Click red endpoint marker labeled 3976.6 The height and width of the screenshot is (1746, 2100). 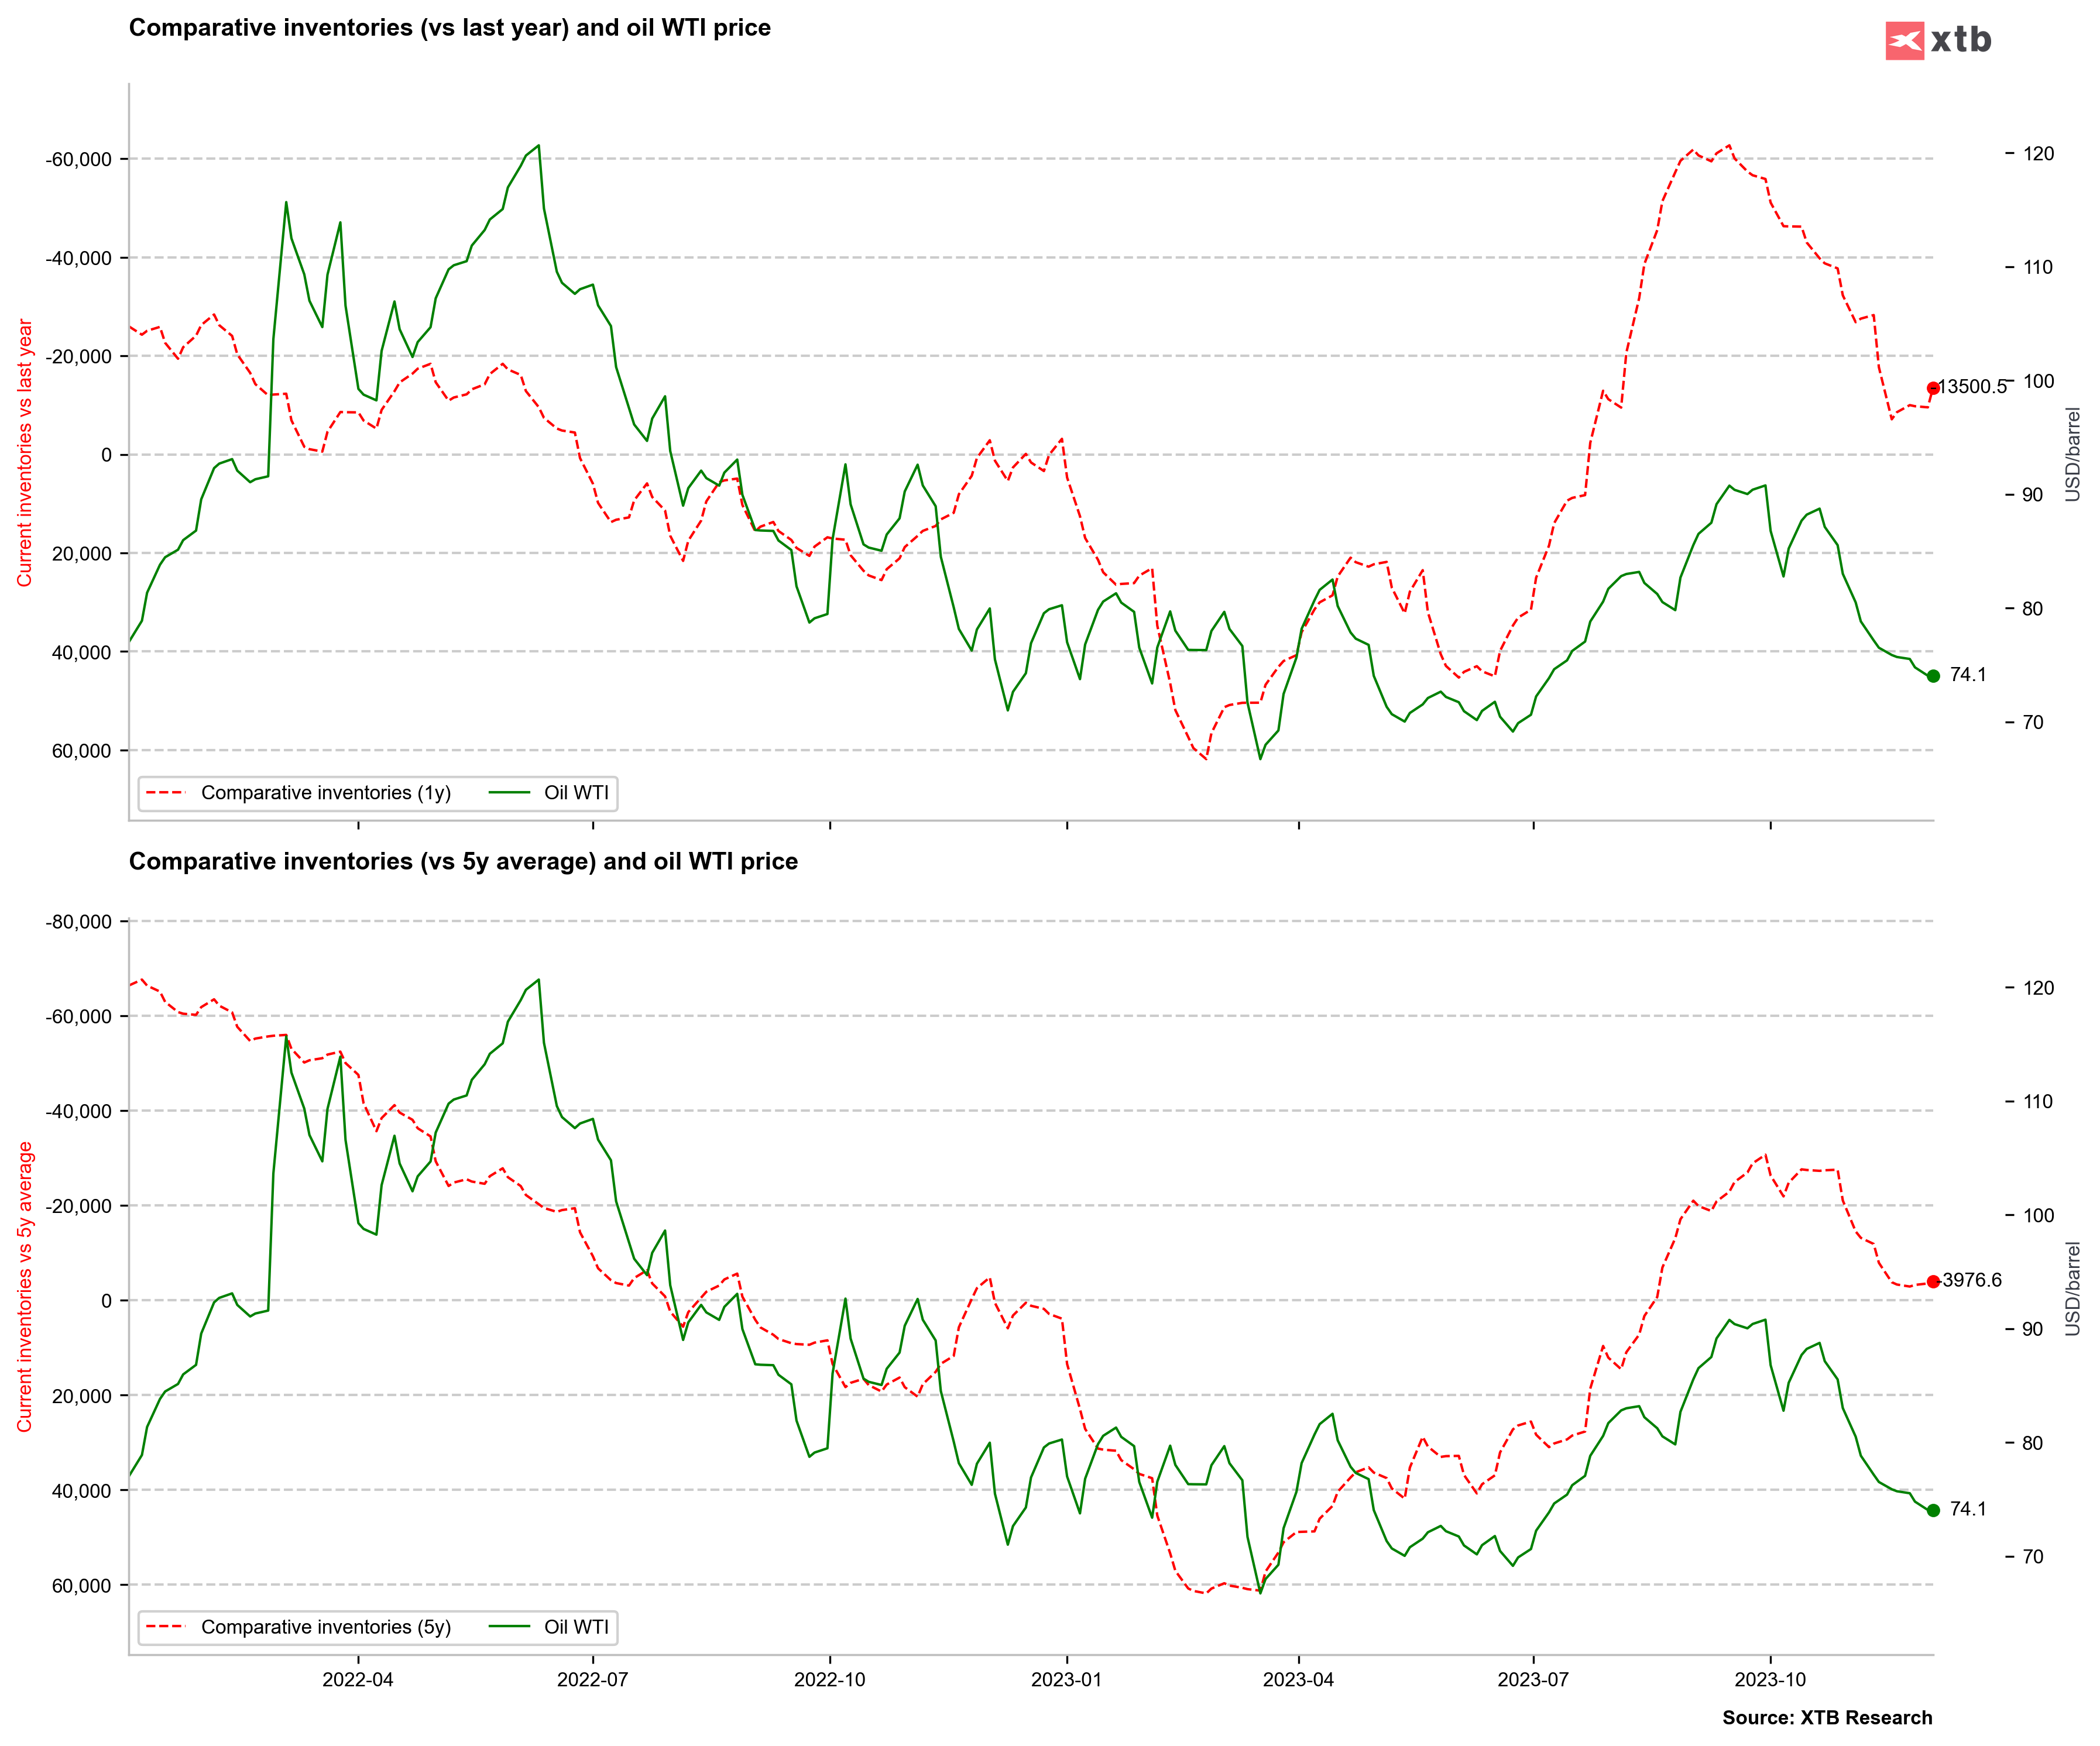click(x=1933, y=1281)
